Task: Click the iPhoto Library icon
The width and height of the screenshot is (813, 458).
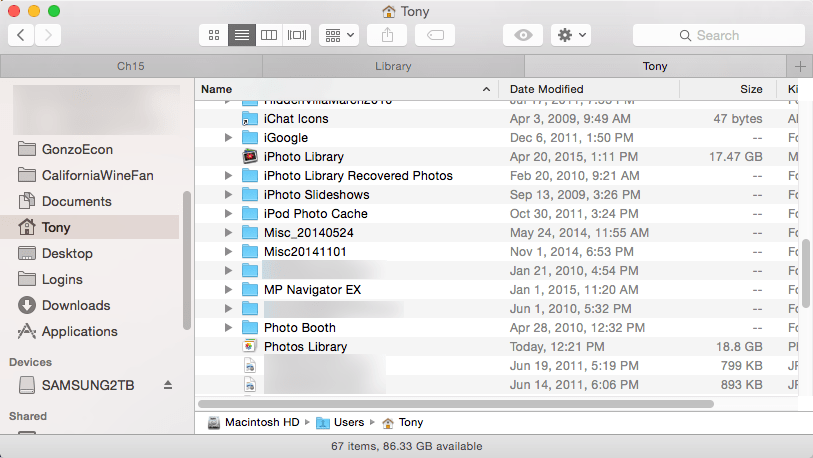Action: pyautogui.click(x=250, y=156)
